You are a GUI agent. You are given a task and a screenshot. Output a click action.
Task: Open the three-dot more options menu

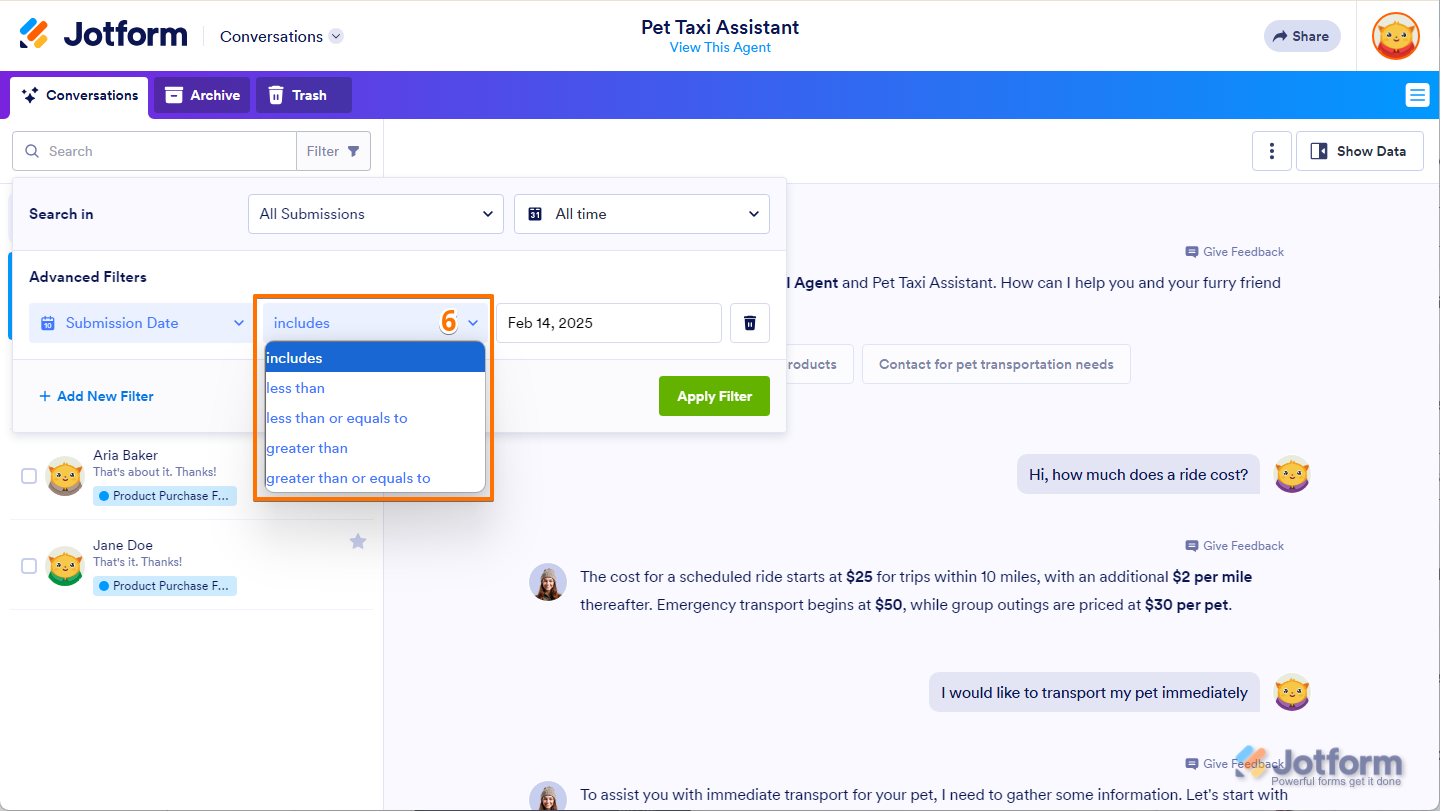click(x=1271, y=151)
